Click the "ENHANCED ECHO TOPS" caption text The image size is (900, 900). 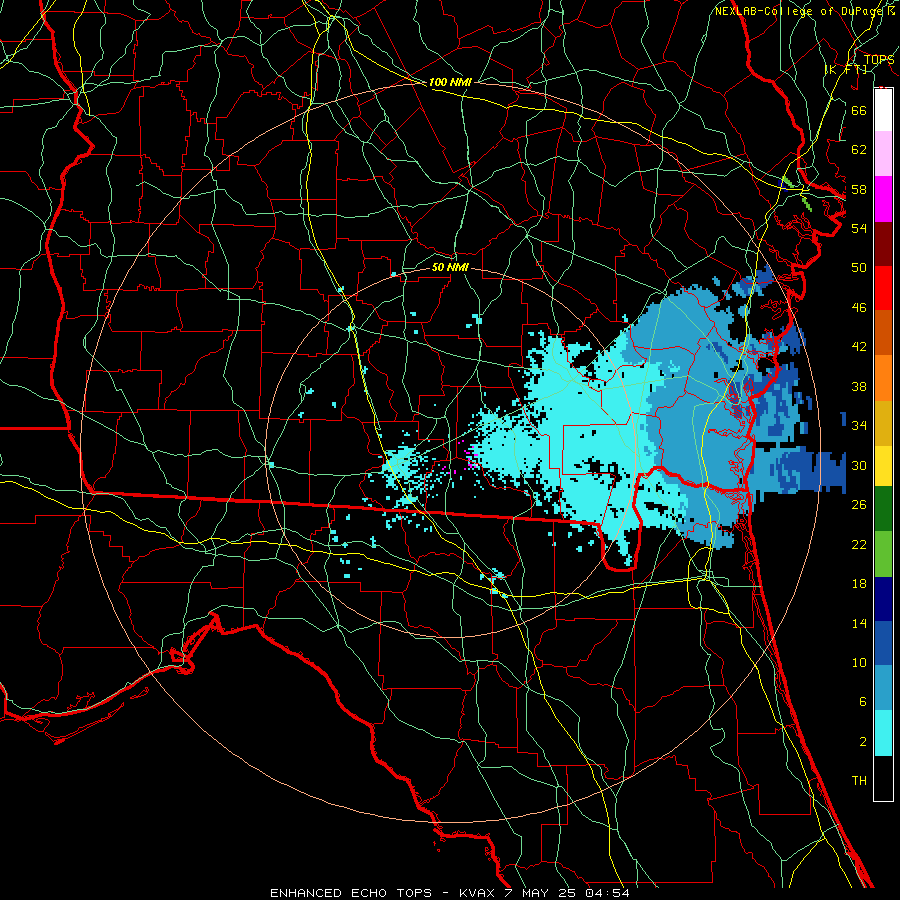pos(350,893)
